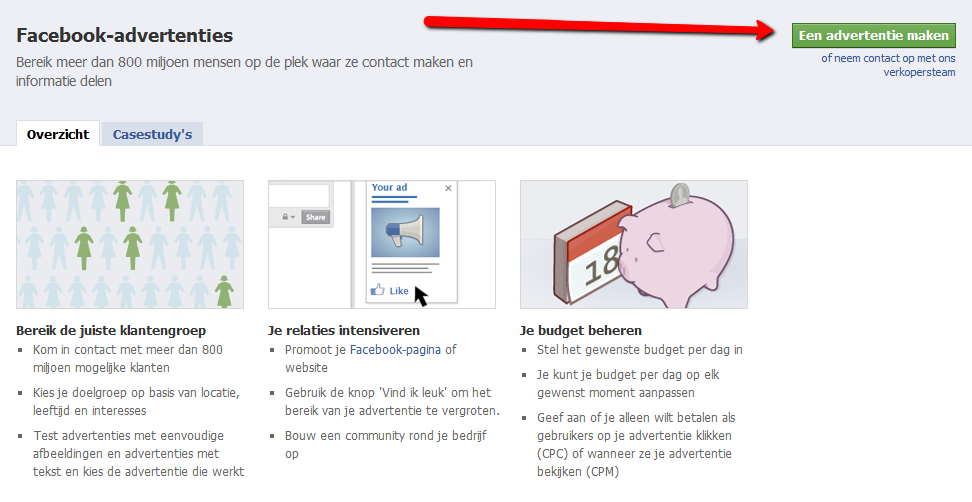Click 'Stel het gewenste budget per dag in'
972x502 pixels.
[x=640, y=350]
